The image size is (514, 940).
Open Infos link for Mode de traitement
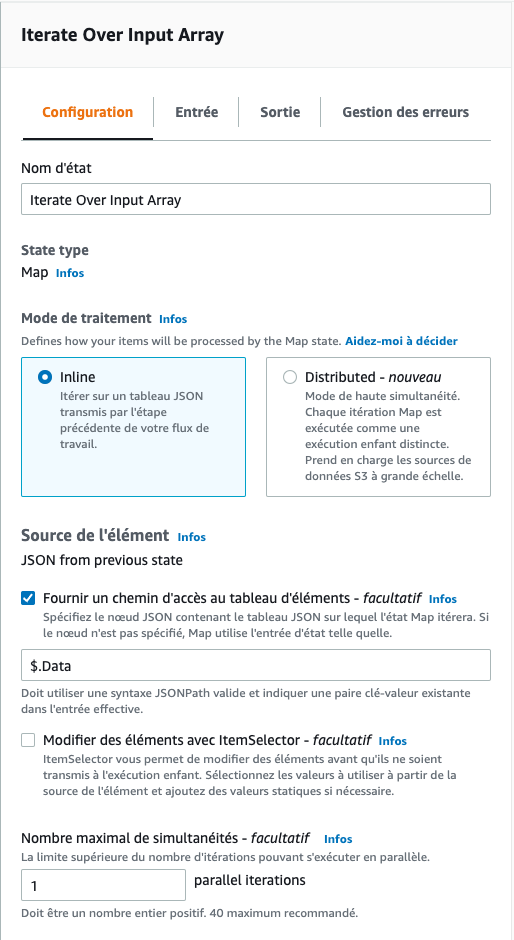[173, 319]
